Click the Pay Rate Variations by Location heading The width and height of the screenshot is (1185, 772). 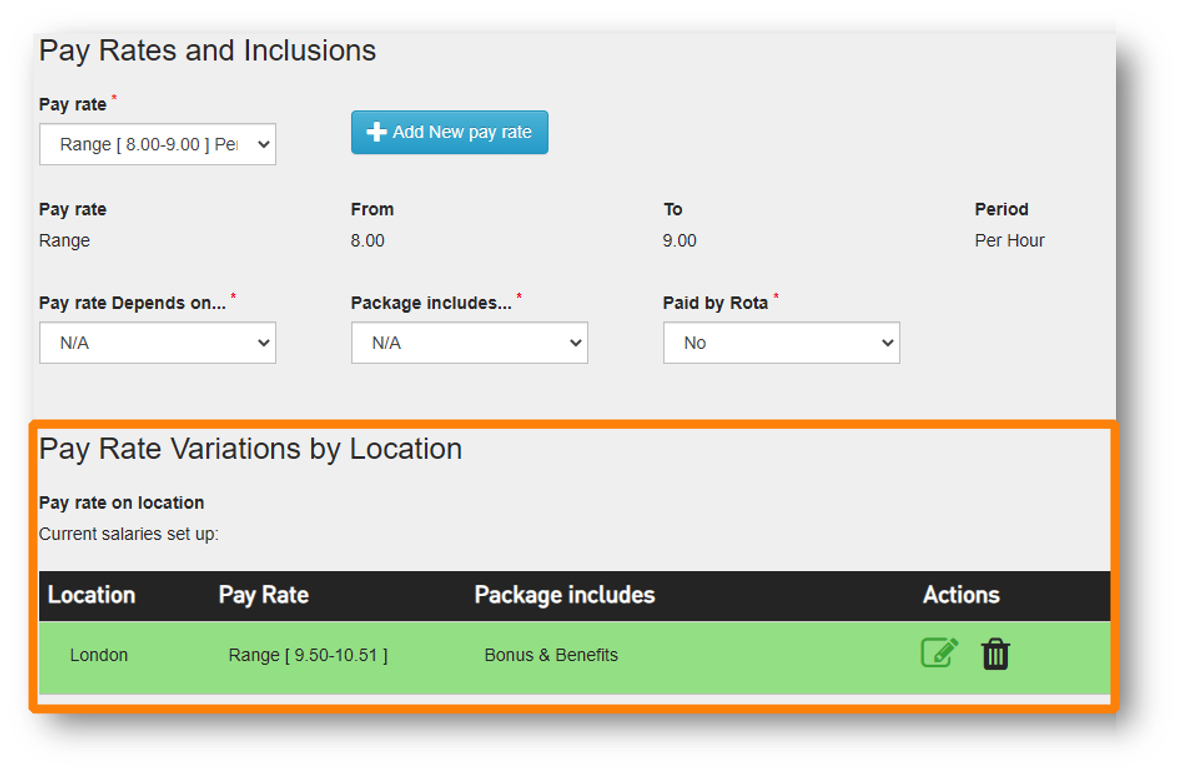click(x=250, y=449)
